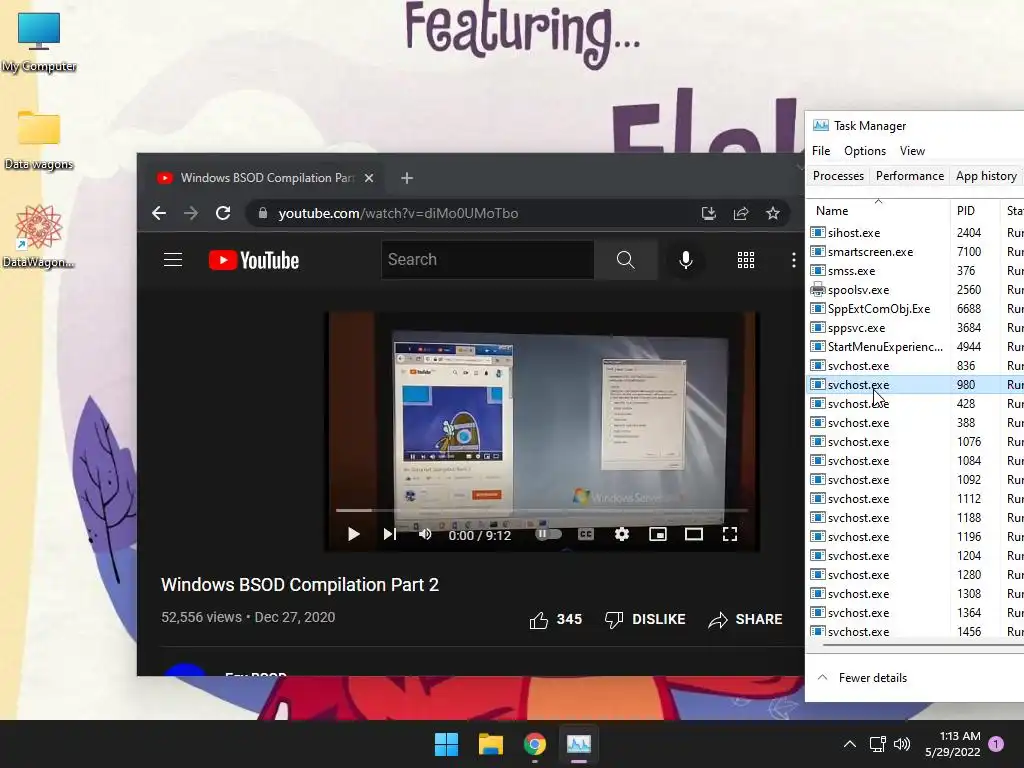Switch to the Performance tab
This screenshot has width=1024, height=768.
point(910,176)
